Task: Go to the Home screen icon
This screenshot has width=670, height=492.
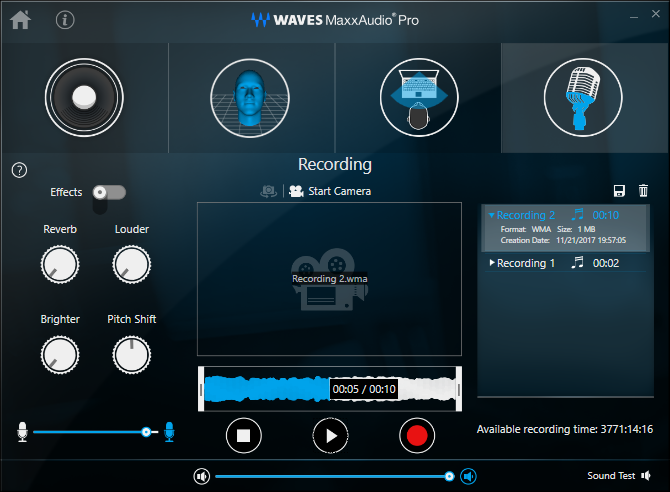Action: coord(21,20)
